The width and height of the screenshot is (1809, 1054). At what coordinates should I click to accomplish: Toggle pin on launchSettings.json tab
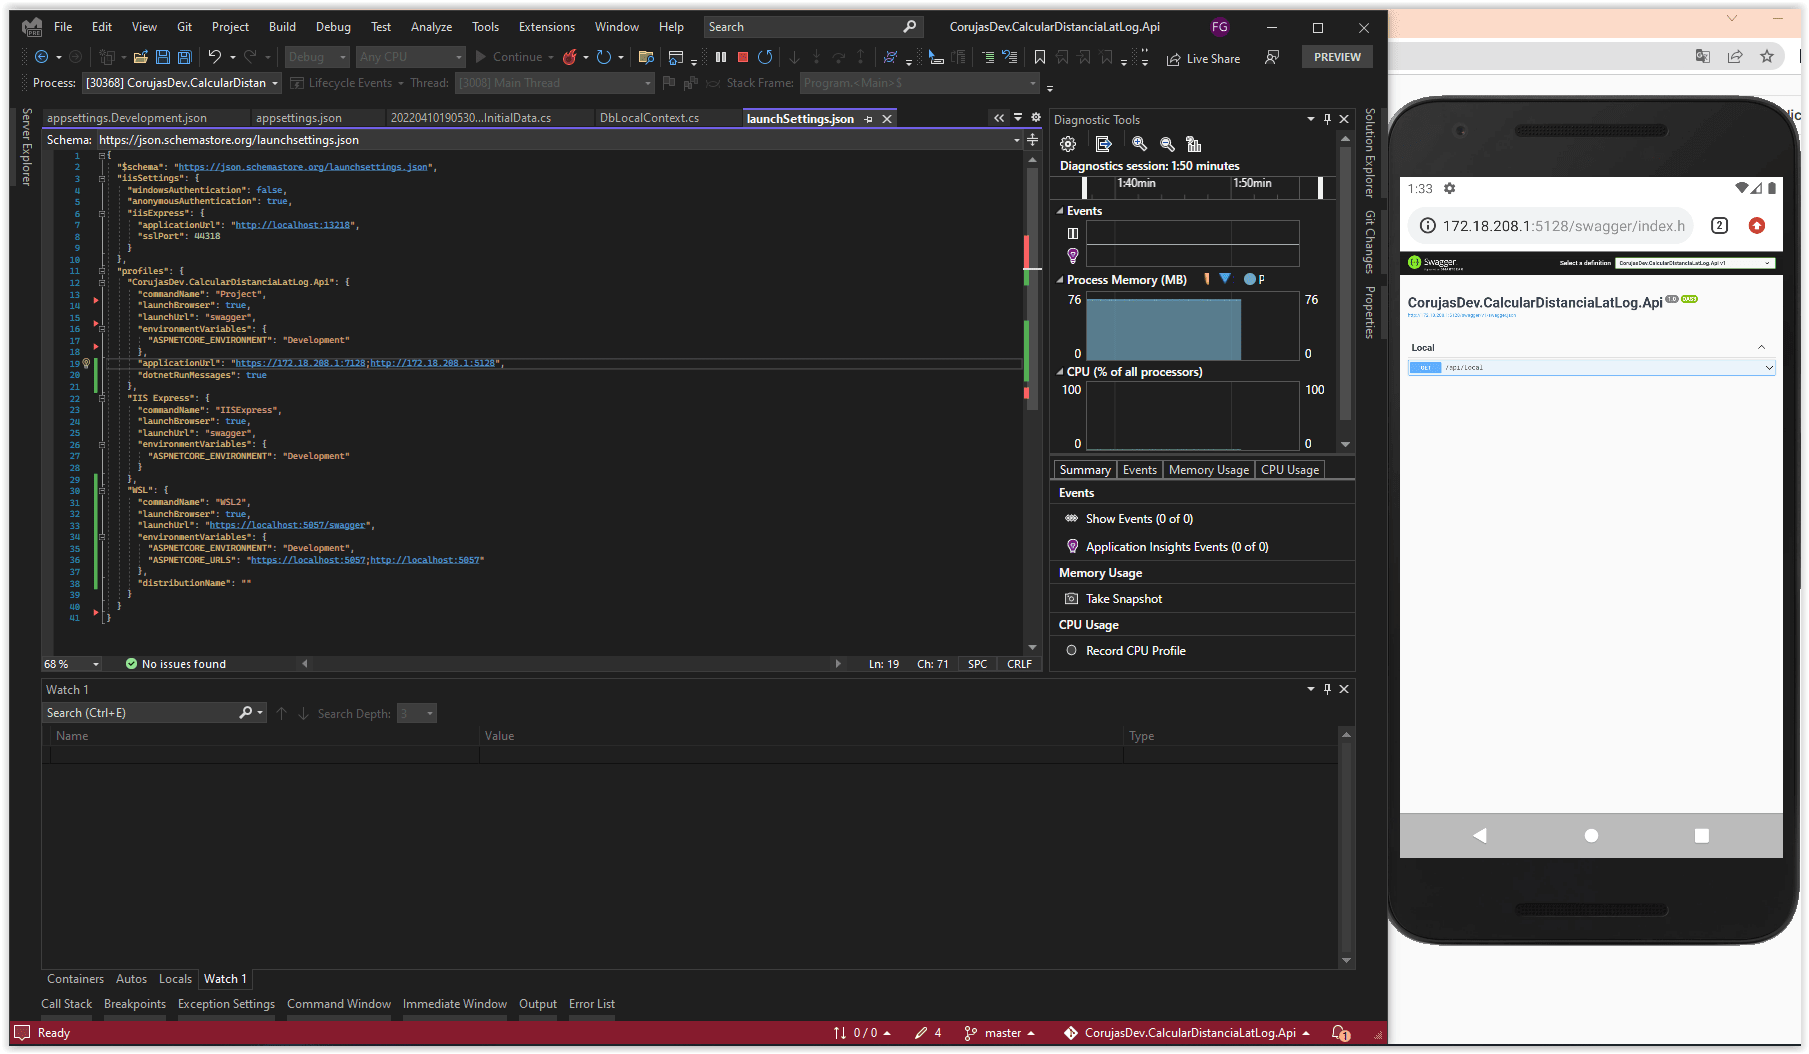tap(868, 119)
